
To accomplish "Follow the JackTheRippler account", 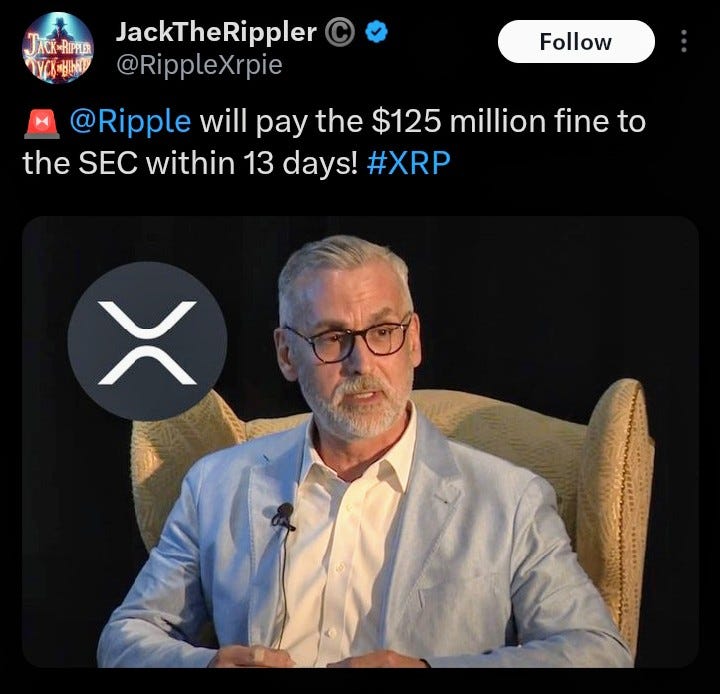I will tap(576, 42).
